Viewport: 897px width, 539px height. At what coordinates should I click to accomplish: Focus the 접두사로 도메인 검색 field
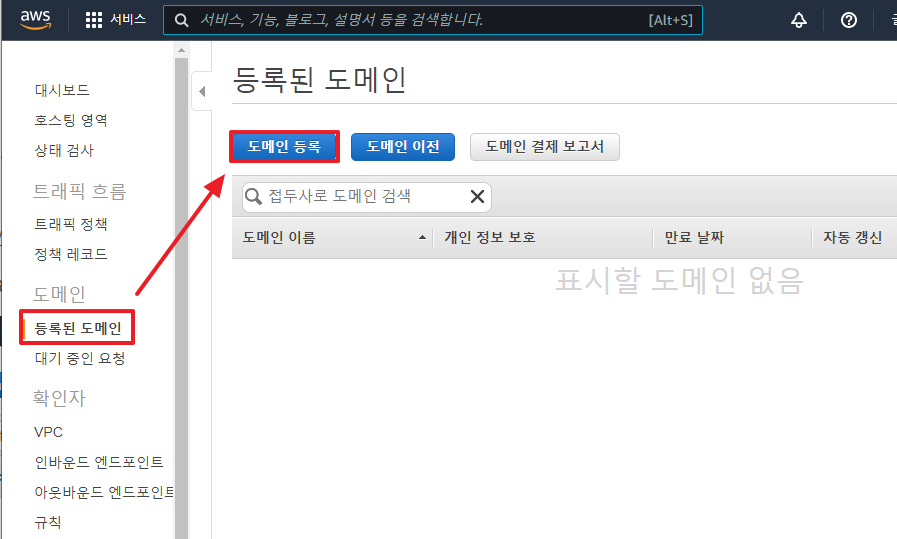point(366,197)
